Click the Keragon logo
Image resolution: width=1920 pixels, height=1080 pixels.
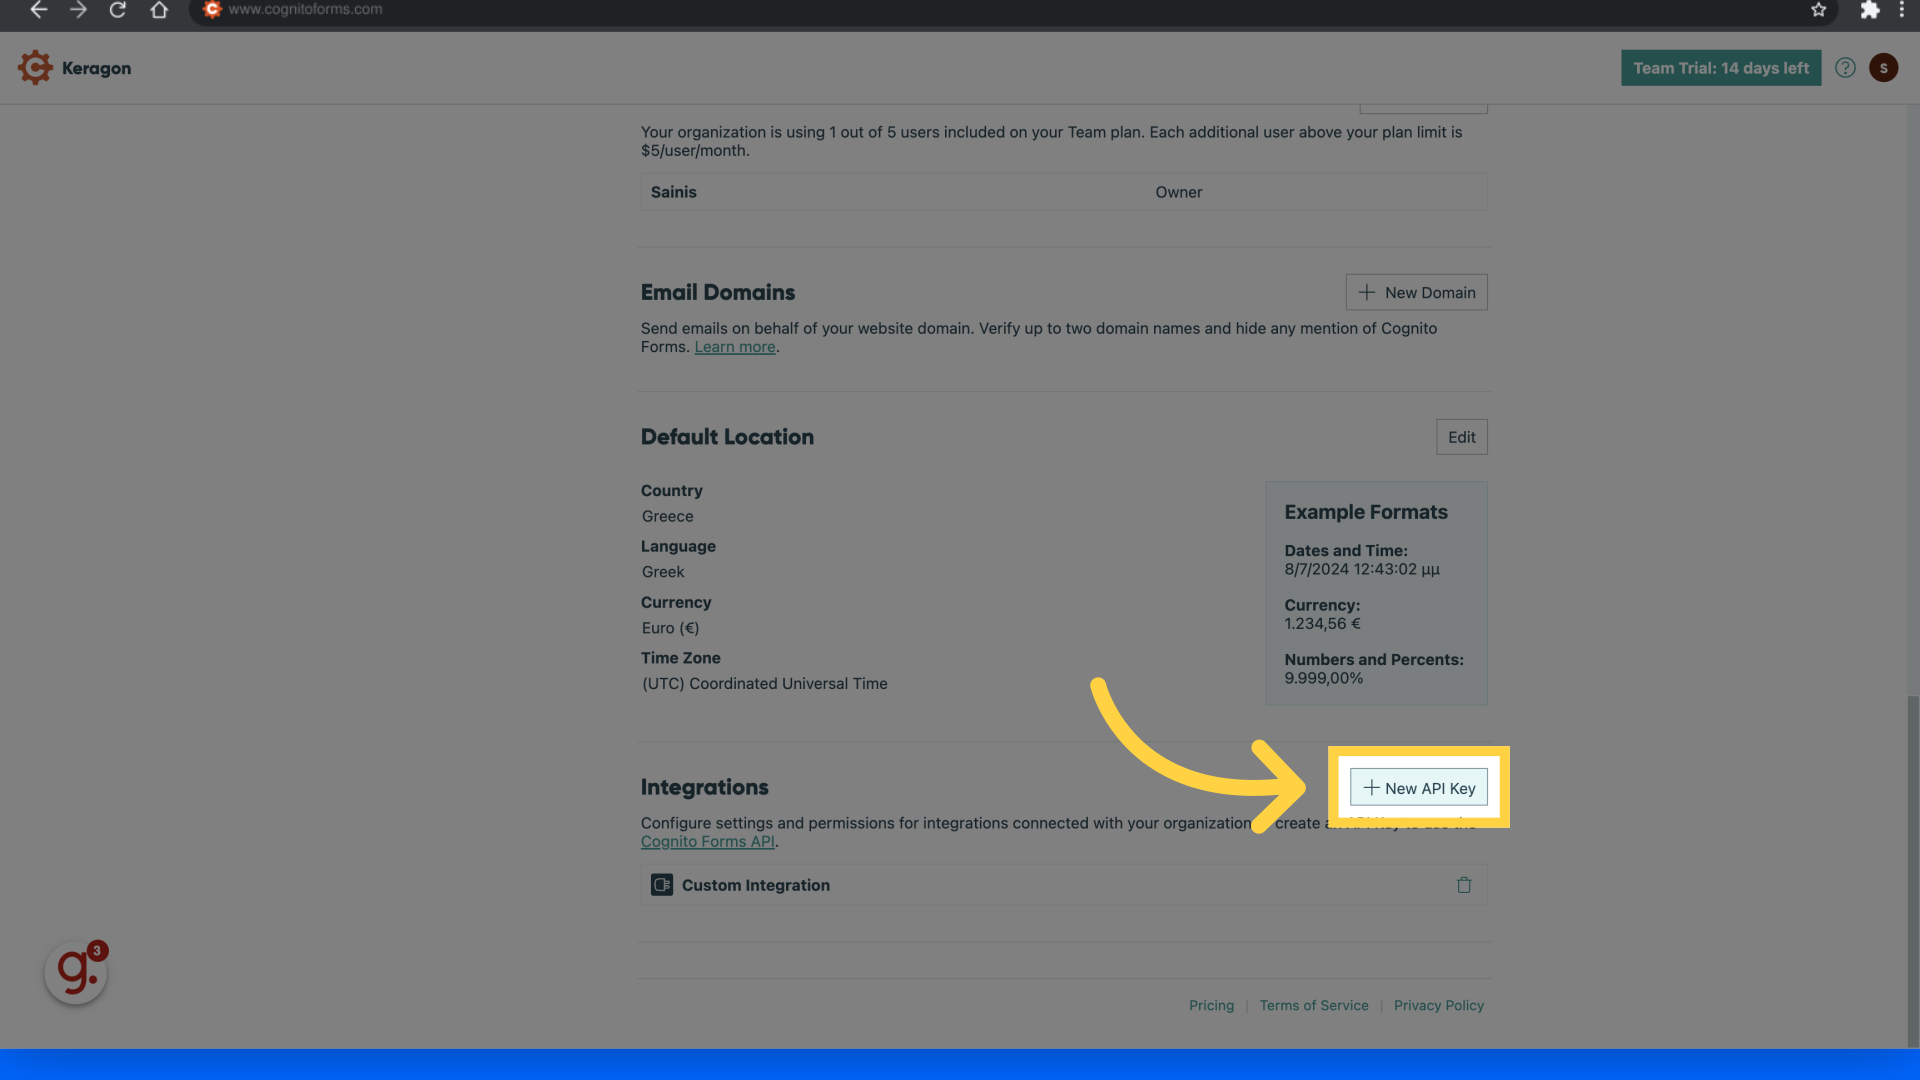point(74,67)
